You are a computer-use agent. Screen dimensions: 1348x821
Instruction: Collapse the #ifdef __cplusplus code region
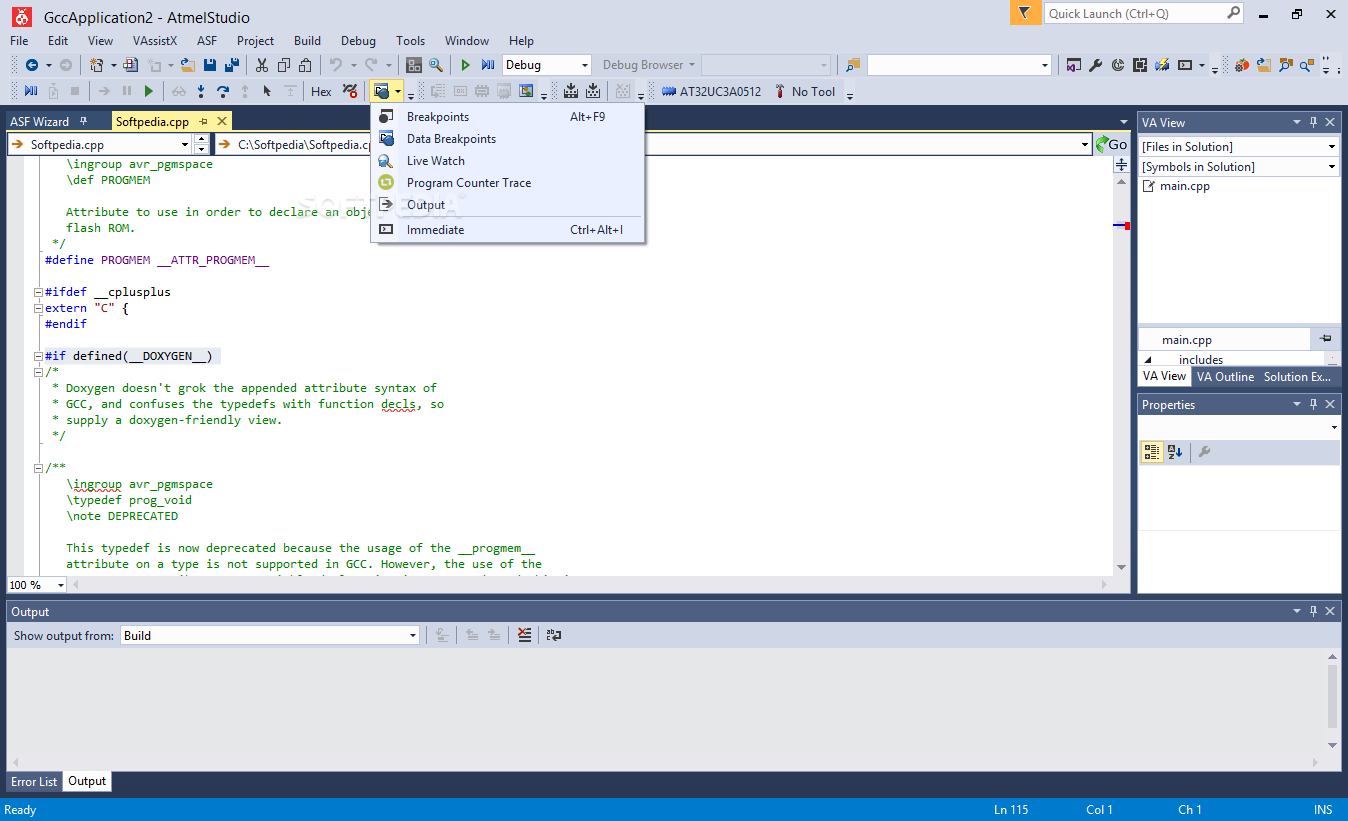click(x=38, y=292)
